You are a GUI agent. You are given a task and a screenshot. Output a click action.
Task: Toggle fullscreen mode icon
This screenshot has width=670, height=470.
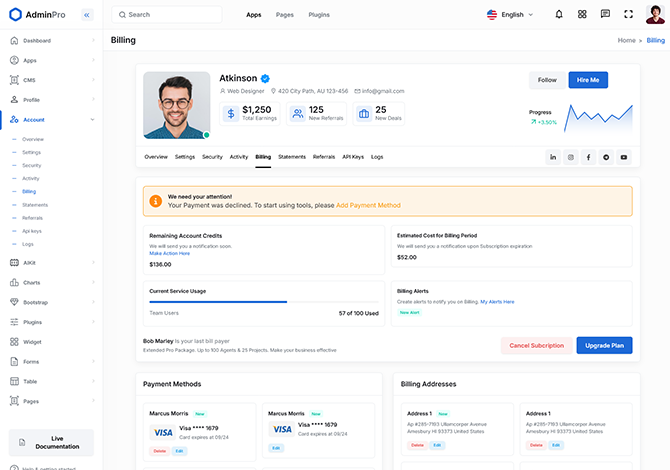pos(628,15)
